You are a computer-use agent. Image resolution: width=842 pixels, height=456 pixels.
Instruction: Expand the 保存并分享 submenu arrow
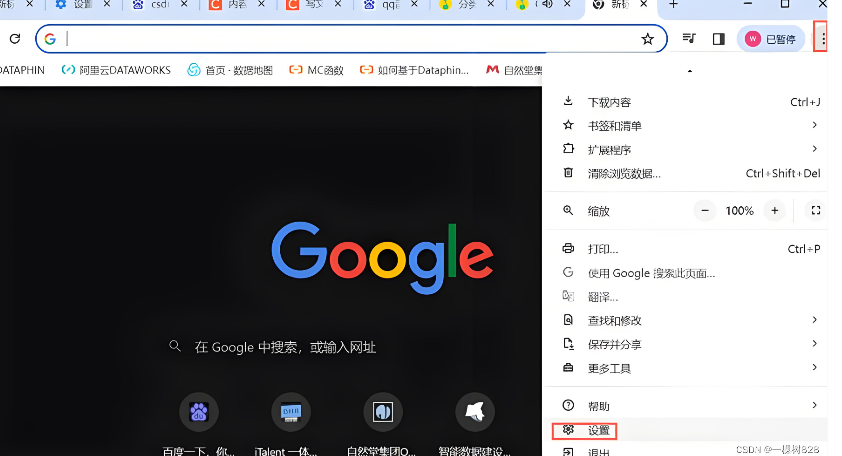pos(815,343)
